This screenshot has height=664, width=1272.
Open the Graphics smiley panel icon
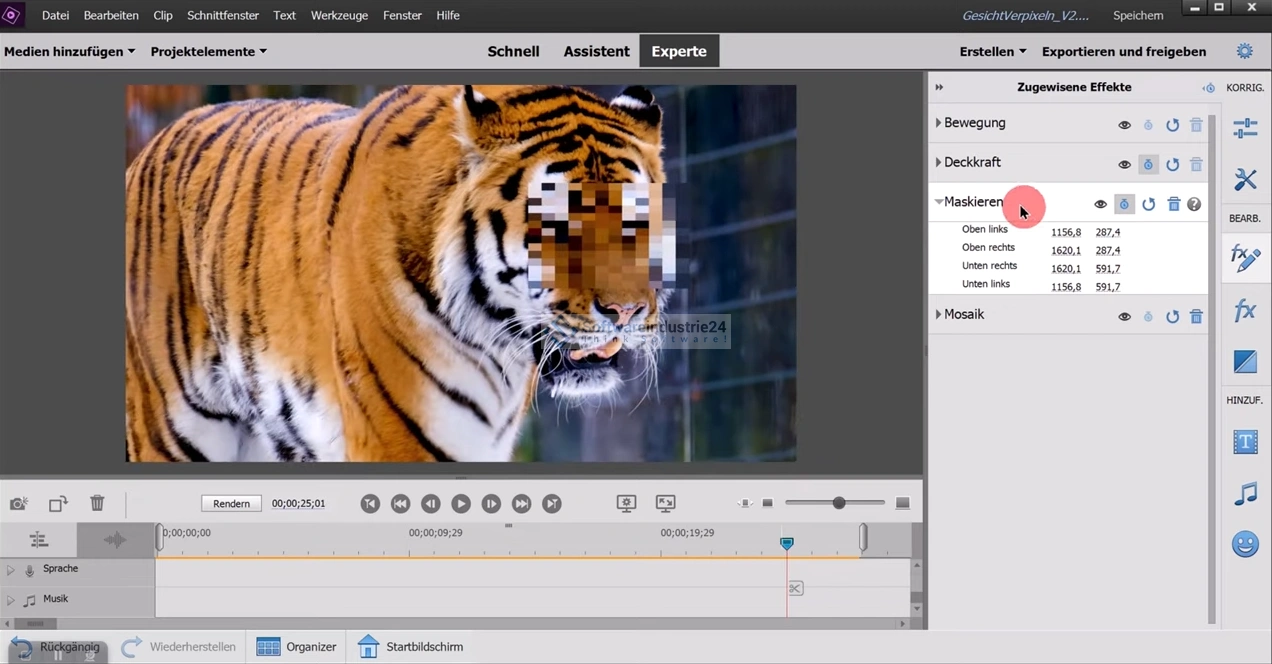(x=1245, y=544)
